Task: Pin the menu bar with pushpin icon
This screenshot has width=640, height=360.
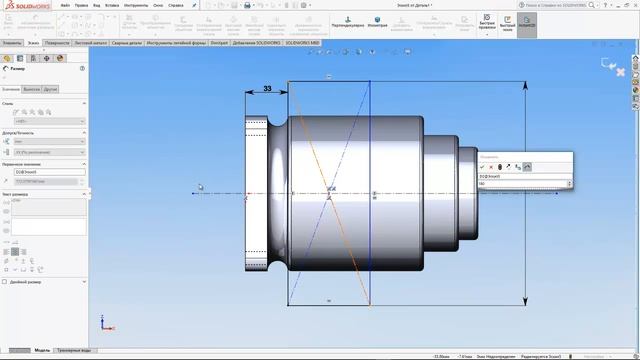Action: tap(194, 5)
